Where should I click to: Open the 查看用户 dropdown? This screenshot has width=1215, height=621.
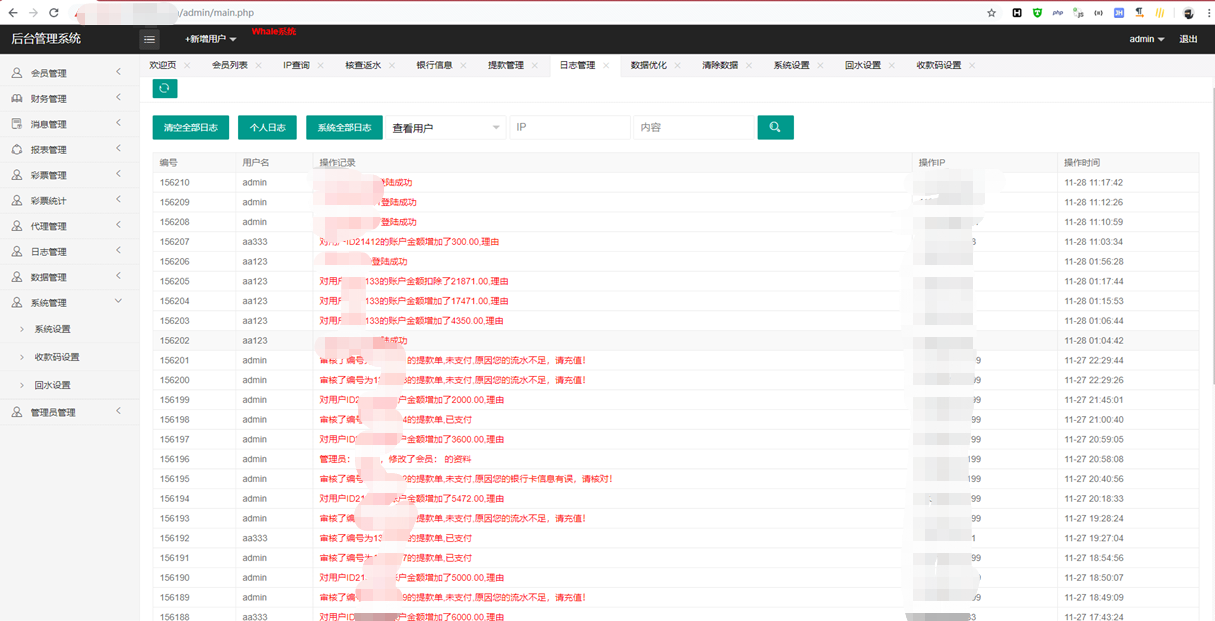tap(445, 128)
